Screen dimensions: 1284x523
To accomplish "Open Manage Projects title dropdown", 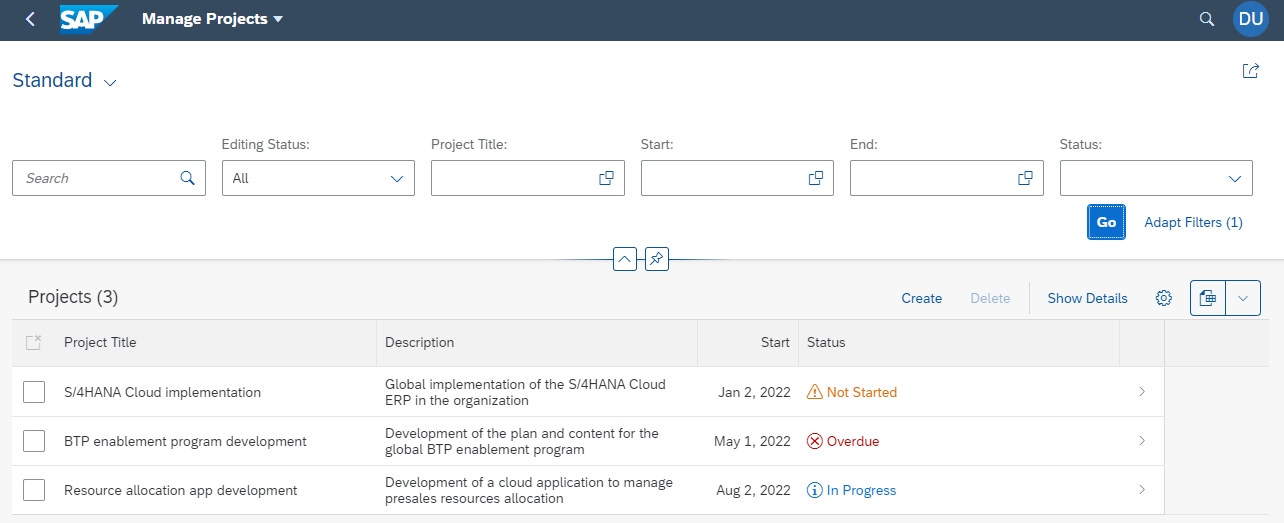I will click(213, 19).
